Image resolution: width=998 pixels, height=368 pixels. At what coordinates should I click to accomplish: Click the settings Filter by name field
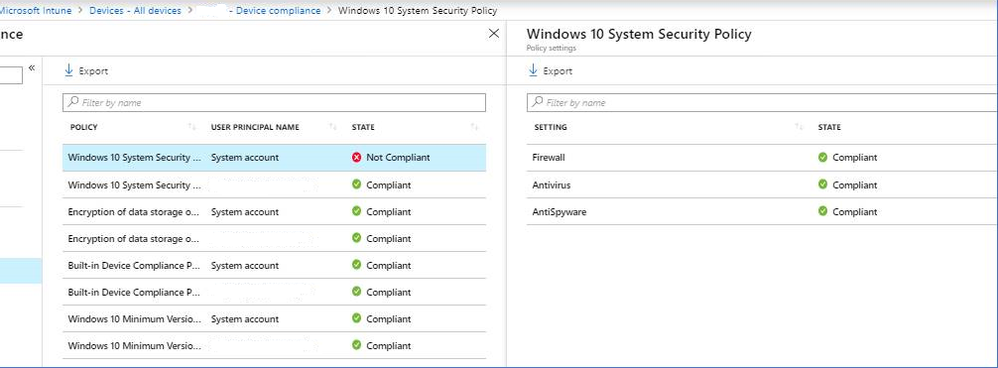pos(762,103)
